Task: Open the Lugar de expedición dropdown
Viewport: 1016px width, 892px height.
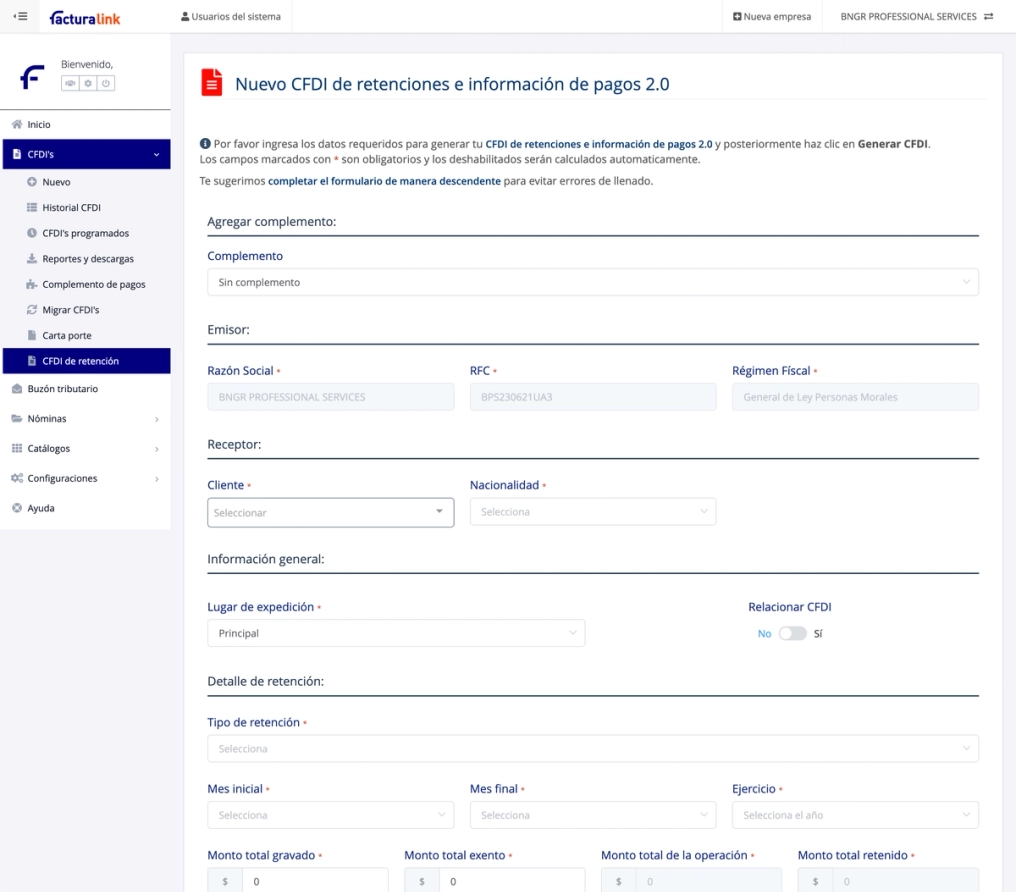Action: [396, 633]
